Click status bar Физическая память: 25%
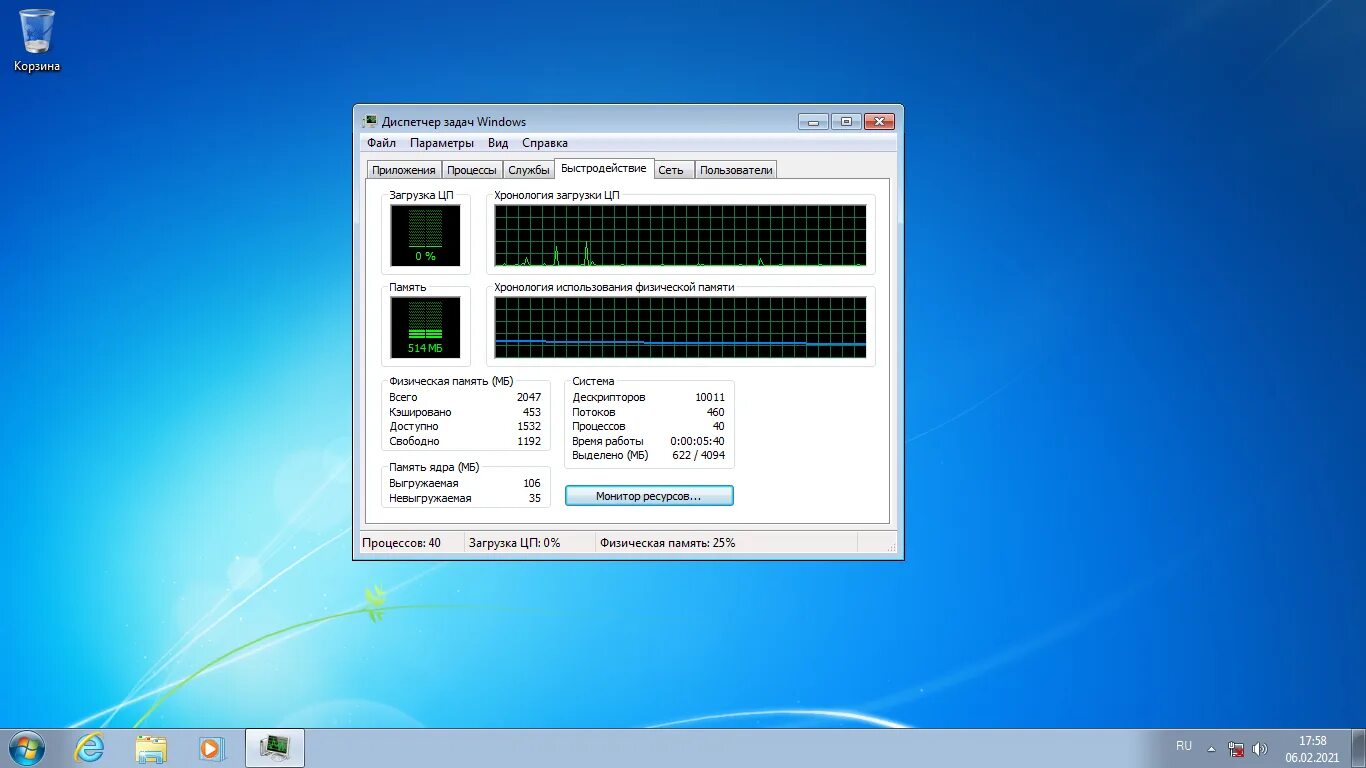Screen dimensions: 1366x768 (667, 543)
